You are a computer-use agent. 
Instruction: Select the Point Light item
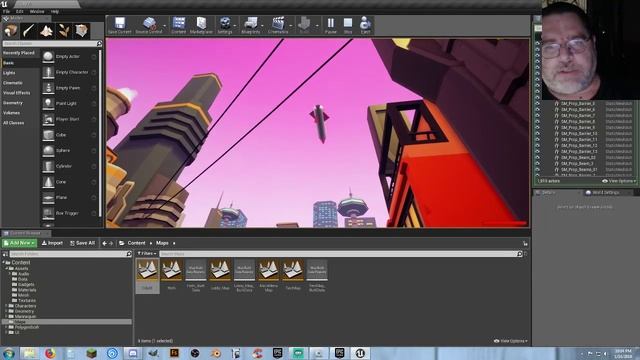69,104
